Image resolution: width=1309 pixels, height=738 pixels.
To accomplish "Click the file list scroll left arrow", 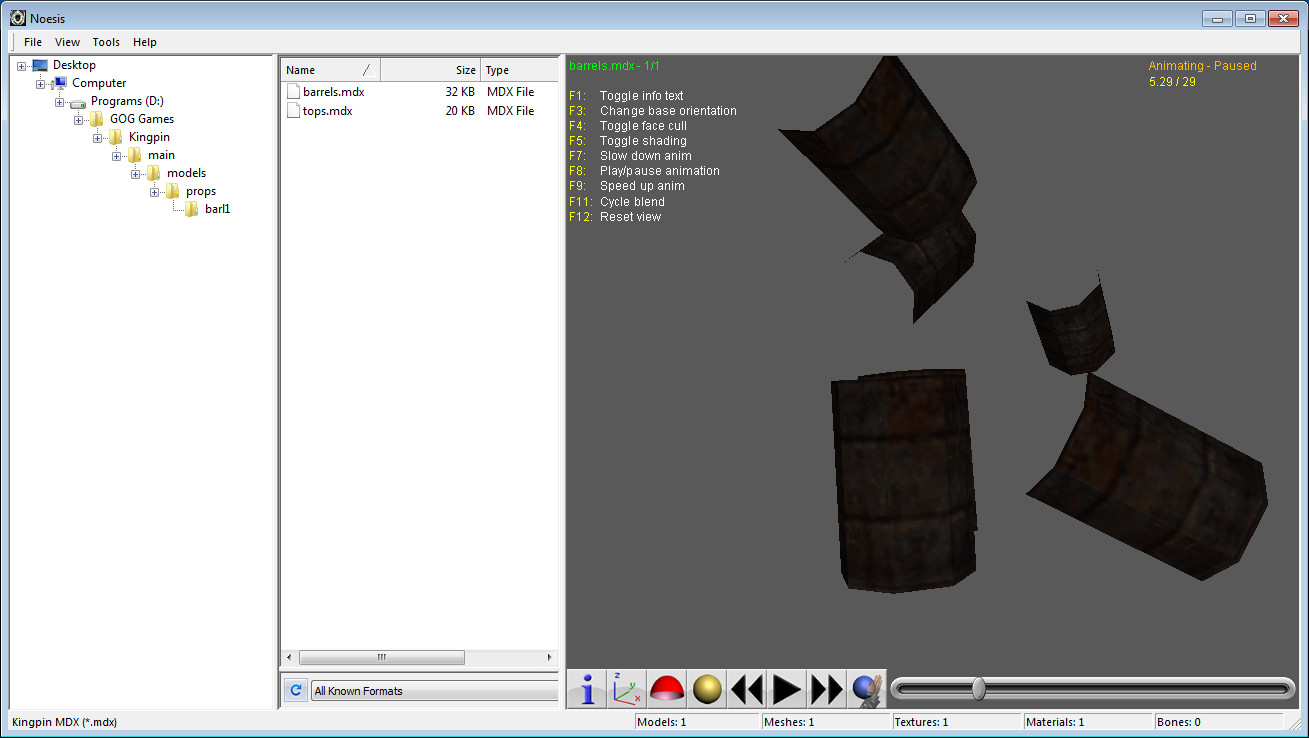I will [x=290, y=657].
